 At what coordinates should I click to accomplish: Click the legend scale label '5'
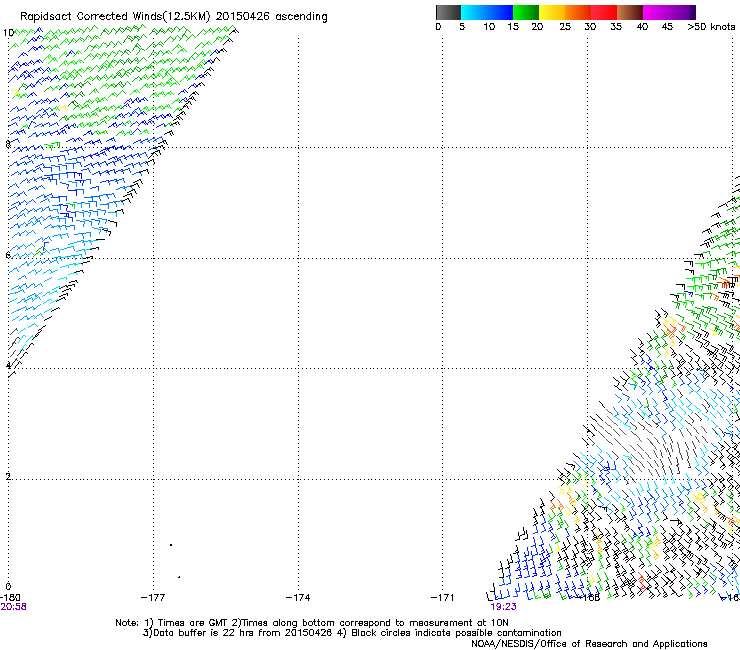tap(462, 27)
